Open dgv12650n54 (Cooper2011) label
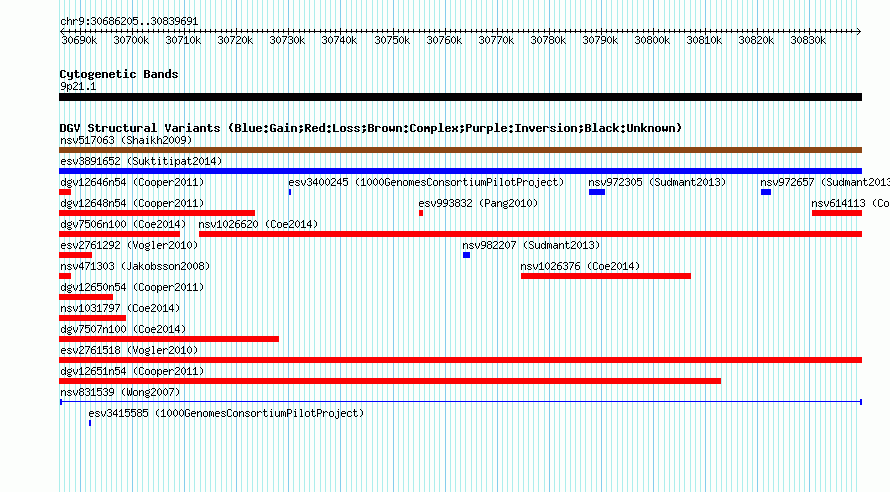This screenshot has width=890, height=492. [x=132, y=287]
